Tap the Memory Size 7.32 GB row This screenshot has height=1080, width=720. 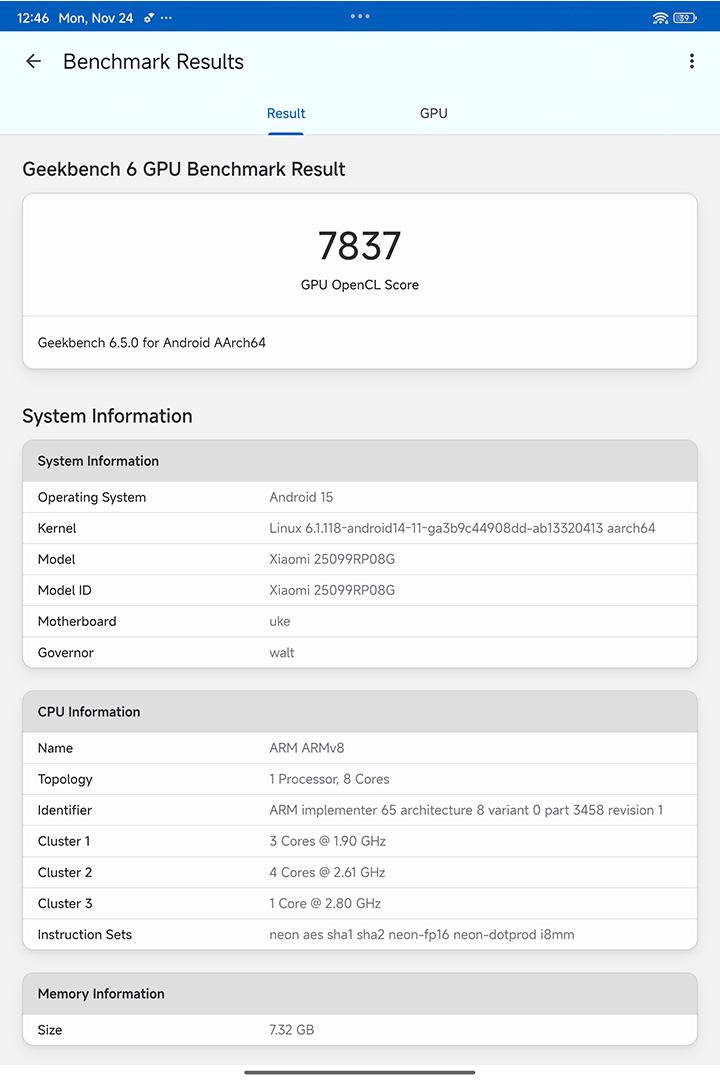(359, 1029)
